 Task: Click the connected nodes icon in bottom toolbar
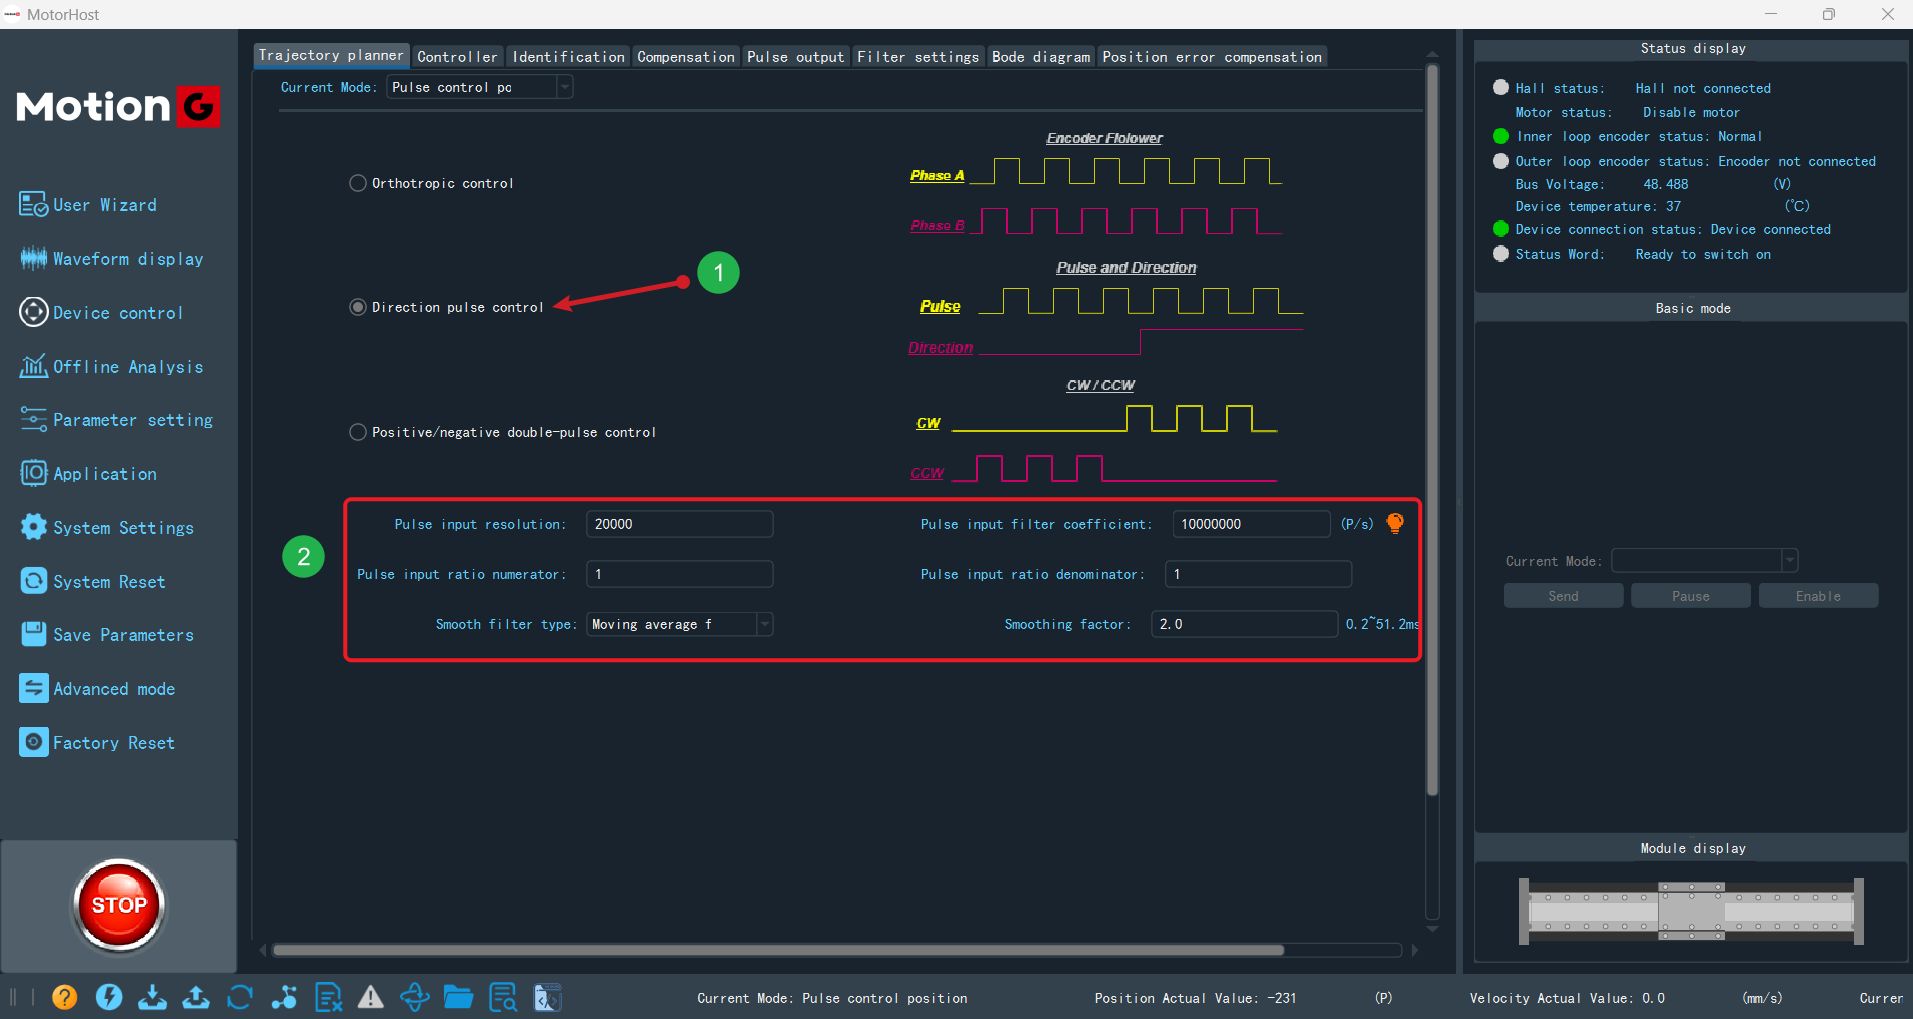[284, 997]
